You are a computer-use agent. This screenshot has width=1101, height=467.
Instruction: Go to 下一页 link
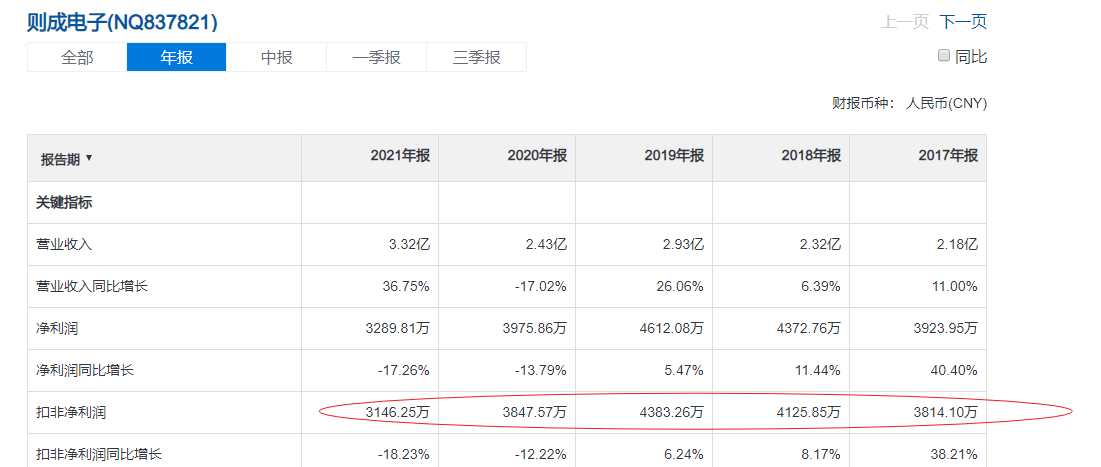coord(963,22)
